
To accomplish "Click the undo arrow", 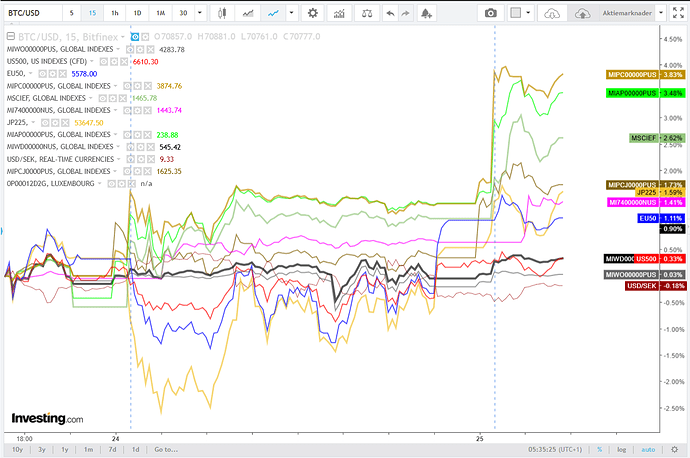I will (x=390, y=13).
